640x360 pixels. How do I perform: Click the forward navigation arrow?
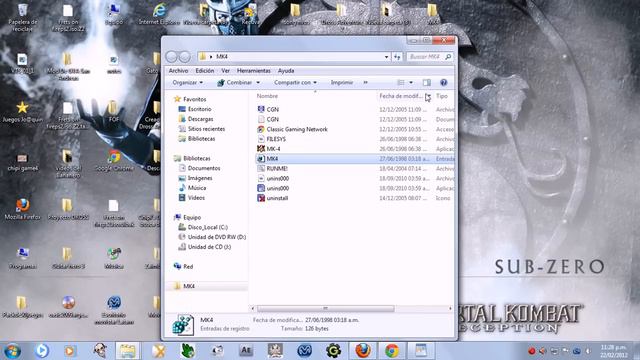(x=184, y=57)
